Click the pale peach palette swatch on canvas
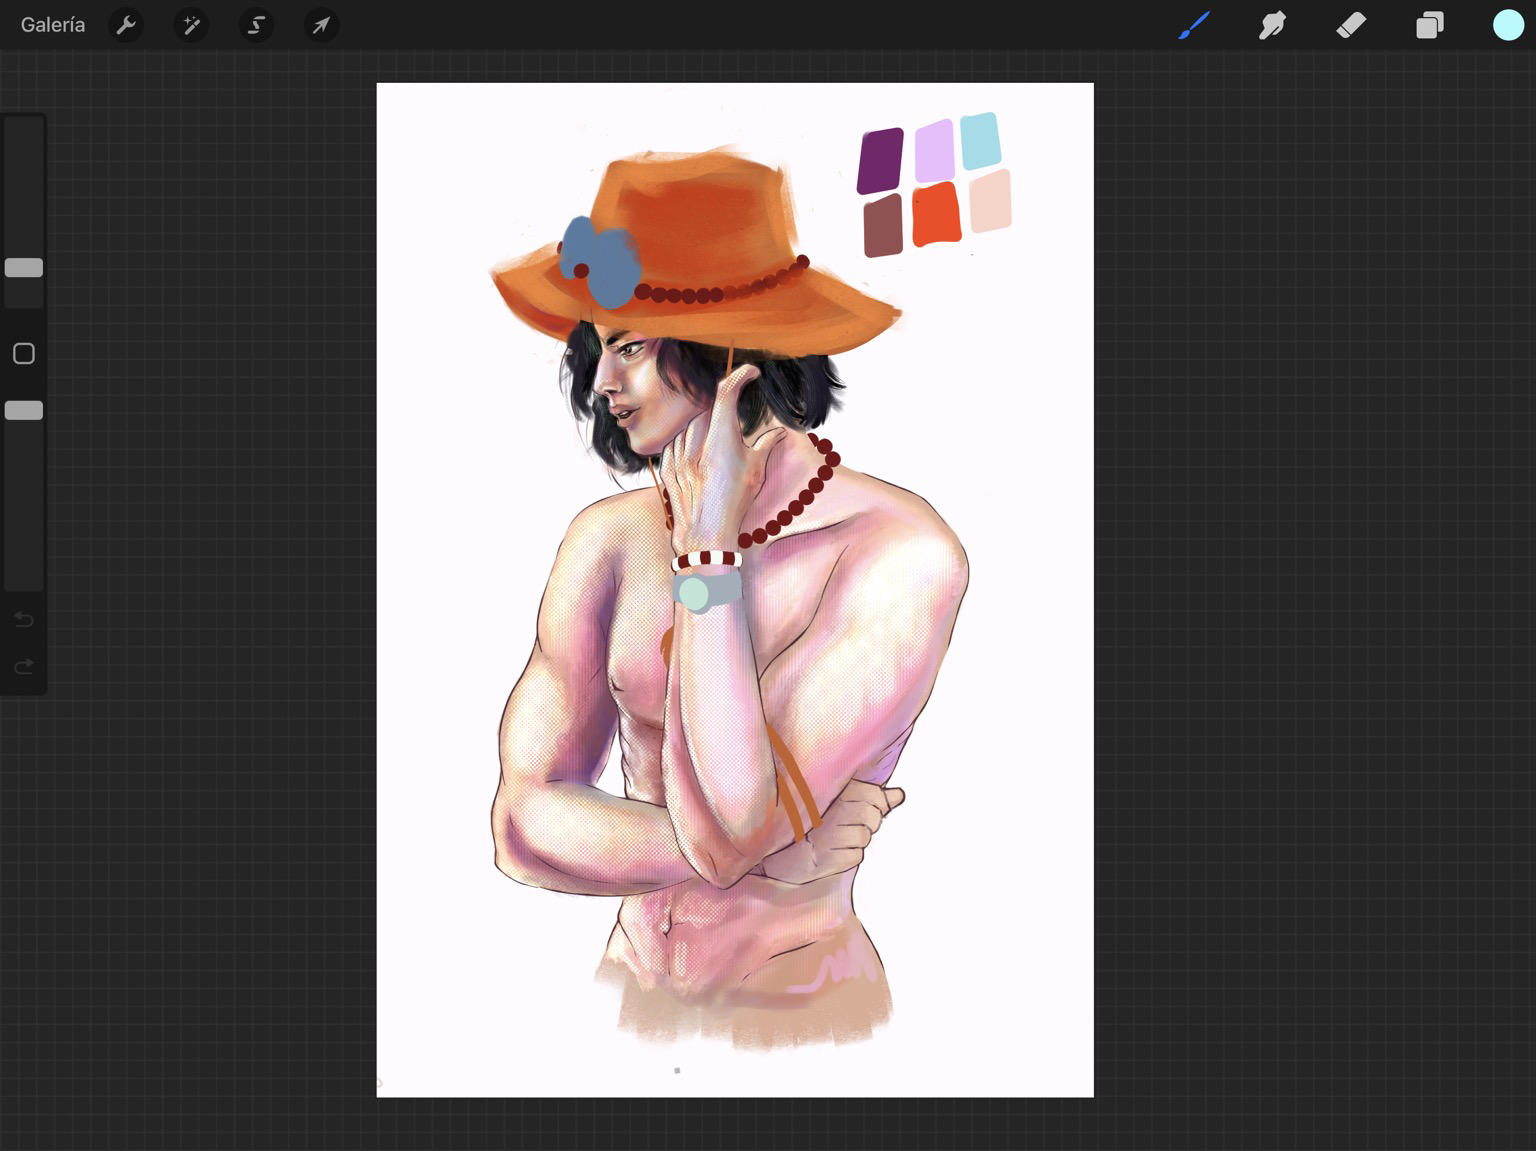 pyautogui.click(x=990, y=201)
